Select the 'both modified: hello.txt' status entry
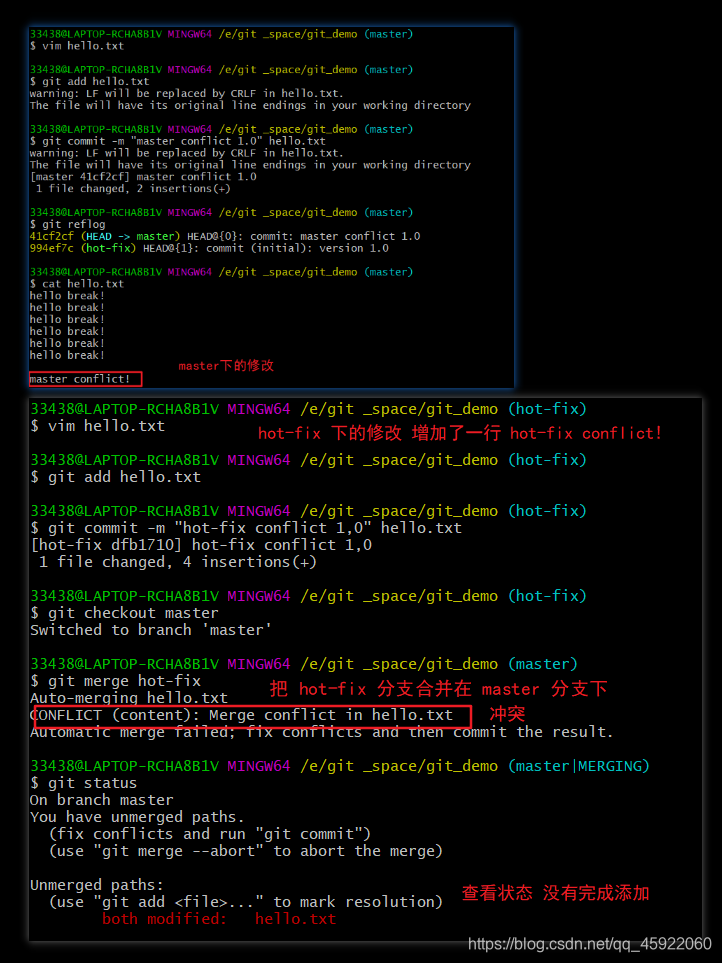 click(219, 919)
